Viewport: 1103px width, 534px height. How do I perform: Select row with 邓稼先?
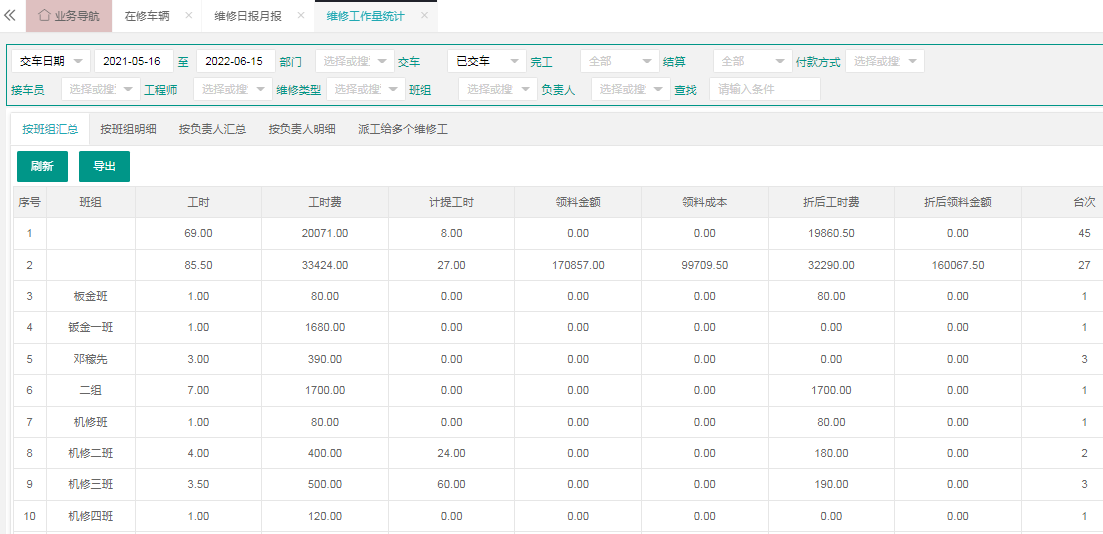(x=558, y=360)
